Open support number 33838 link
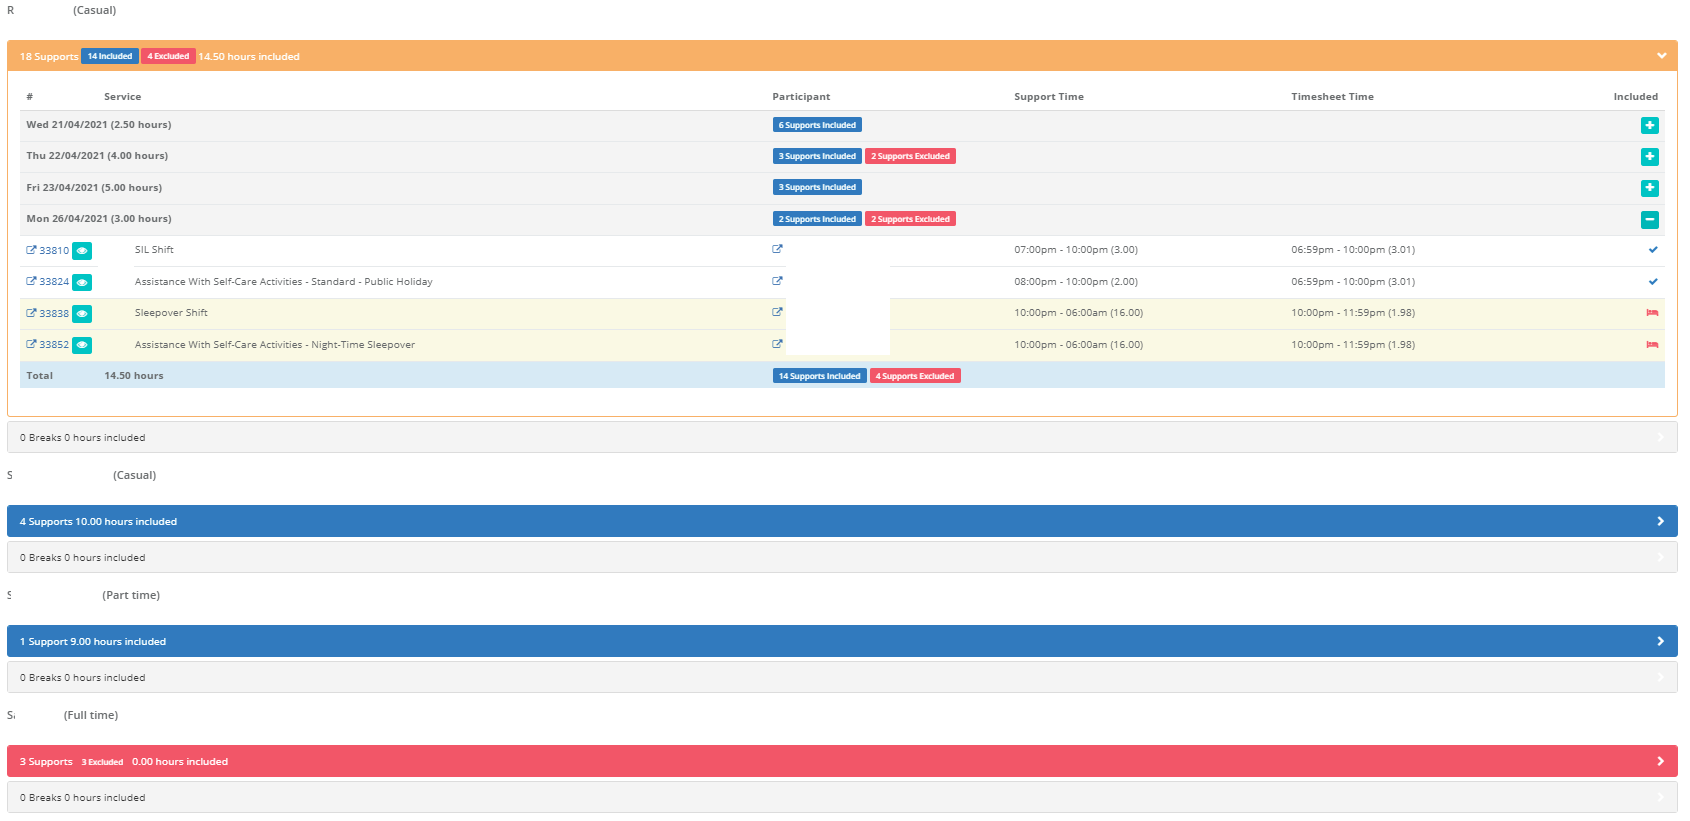The width and height of the screenshot is (1690, 821). tap(54, 314)
